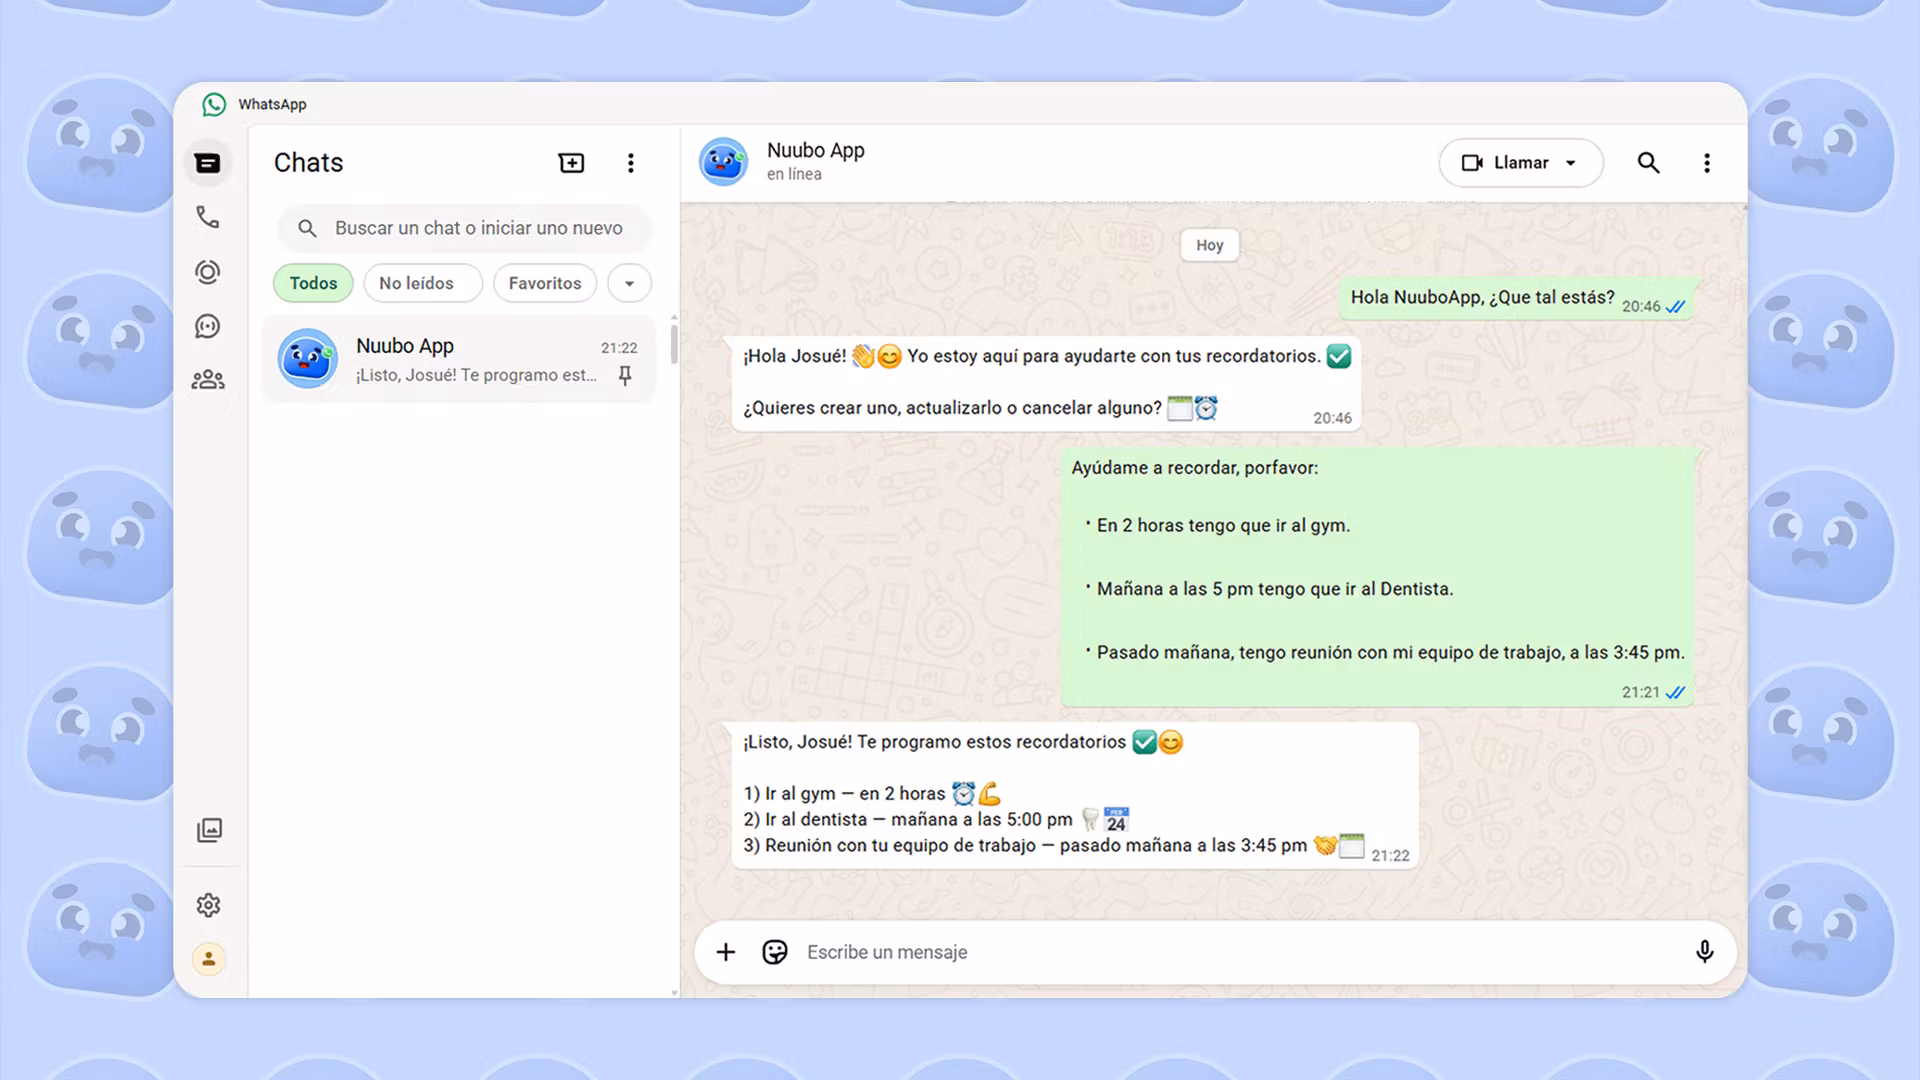Filter chats by Favoritos

point(544,283)
